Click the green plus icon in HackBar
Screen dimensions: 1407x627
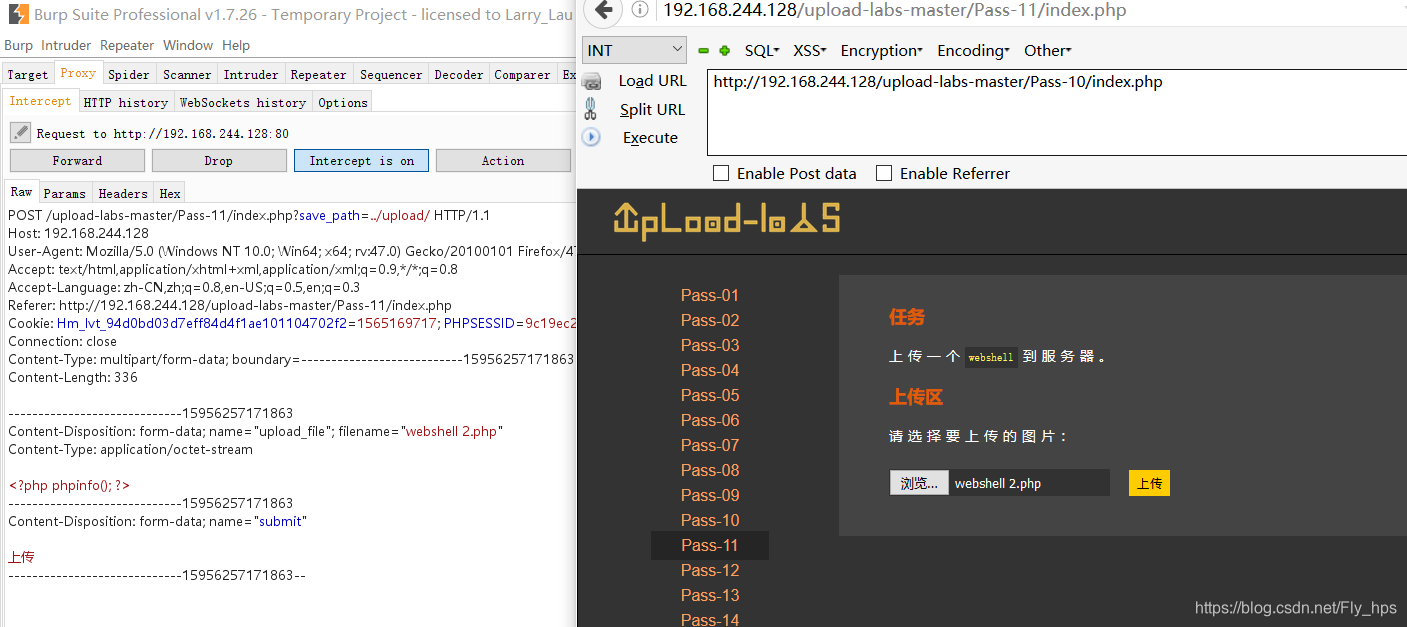pos(724,51)
